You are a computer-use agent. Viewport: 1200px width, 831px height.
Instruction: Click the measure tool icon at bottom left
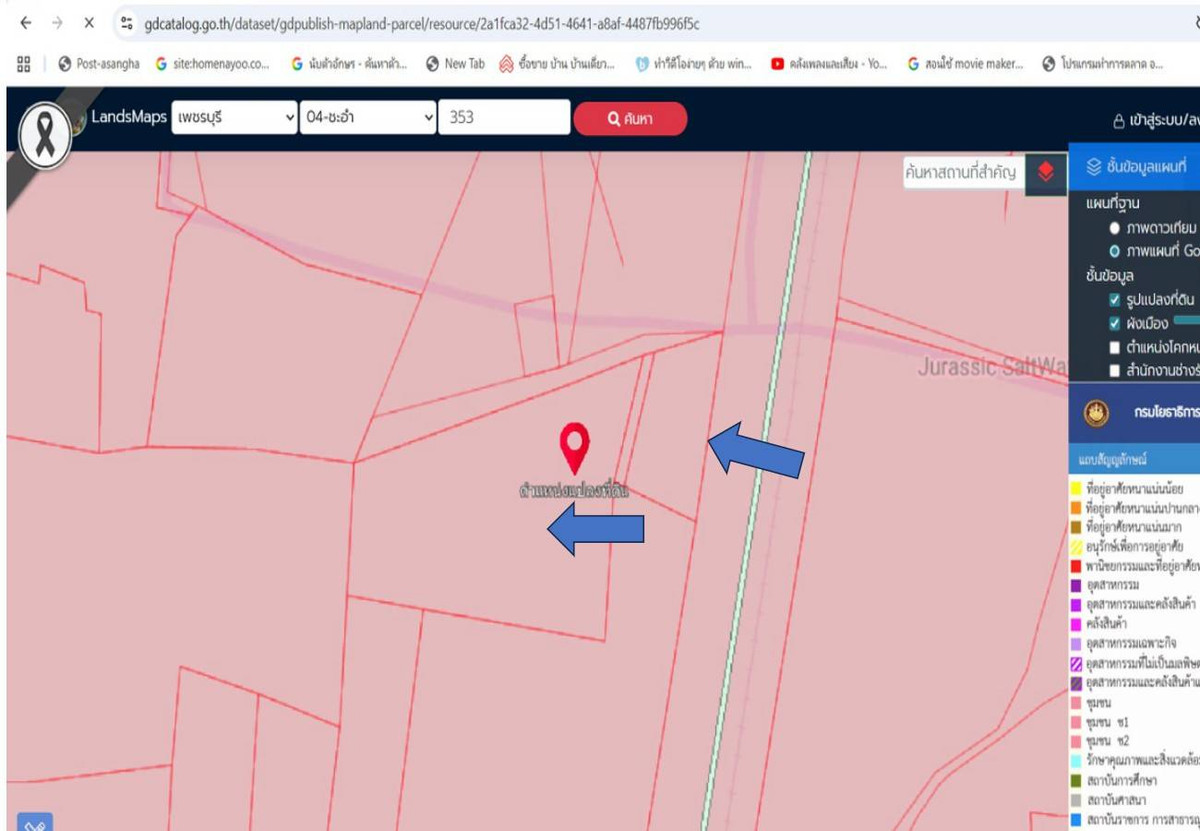coord(35,822)
